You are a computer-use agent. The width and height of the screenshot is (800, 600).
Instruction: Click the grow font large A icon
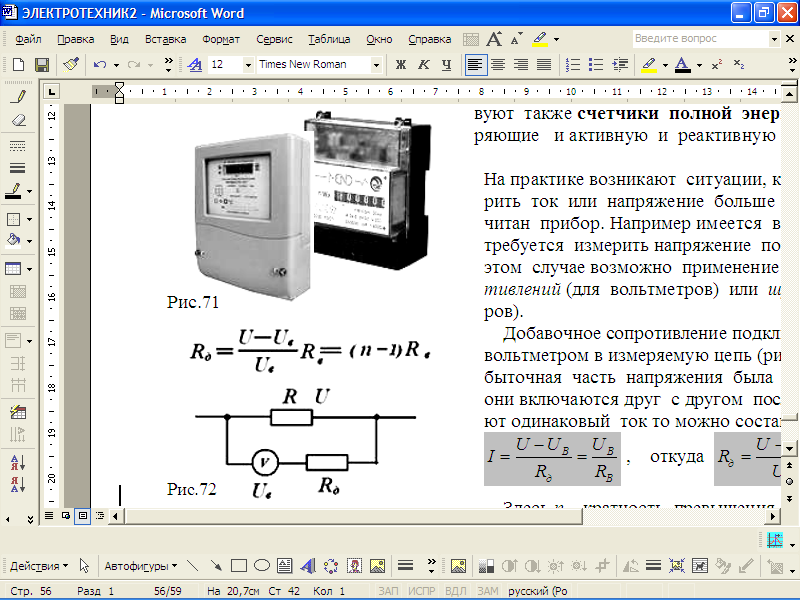tap(494, 39)
